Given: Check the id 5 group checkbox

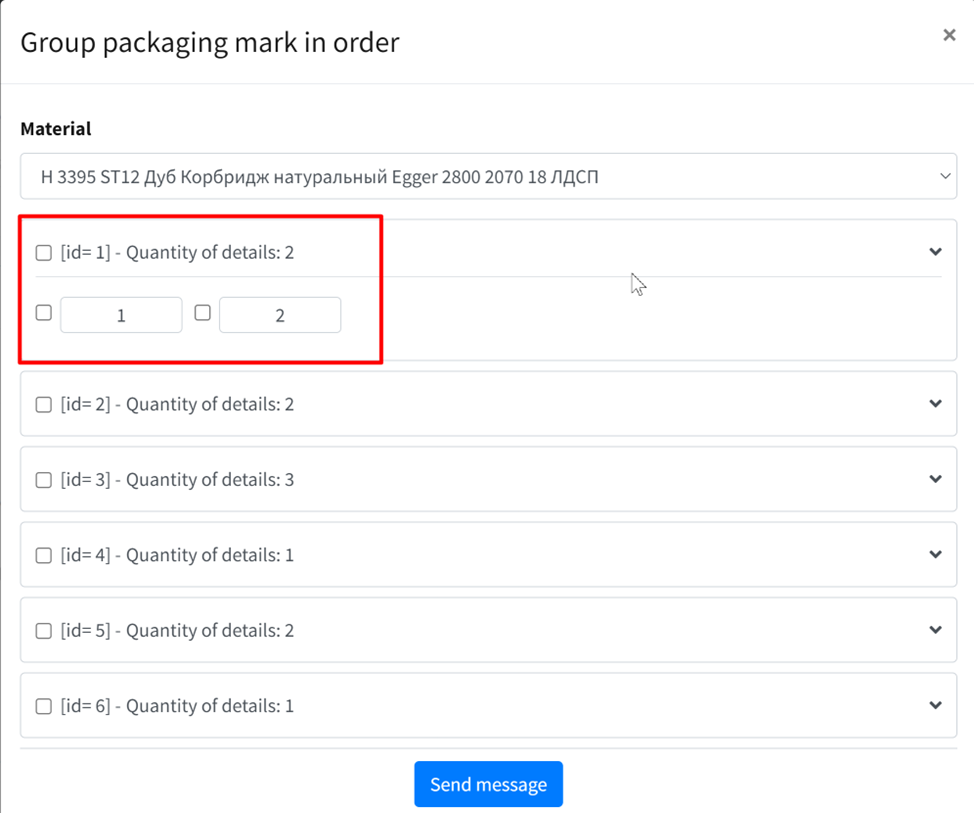Looking at the screenshot, I should [x=44, y=631].
